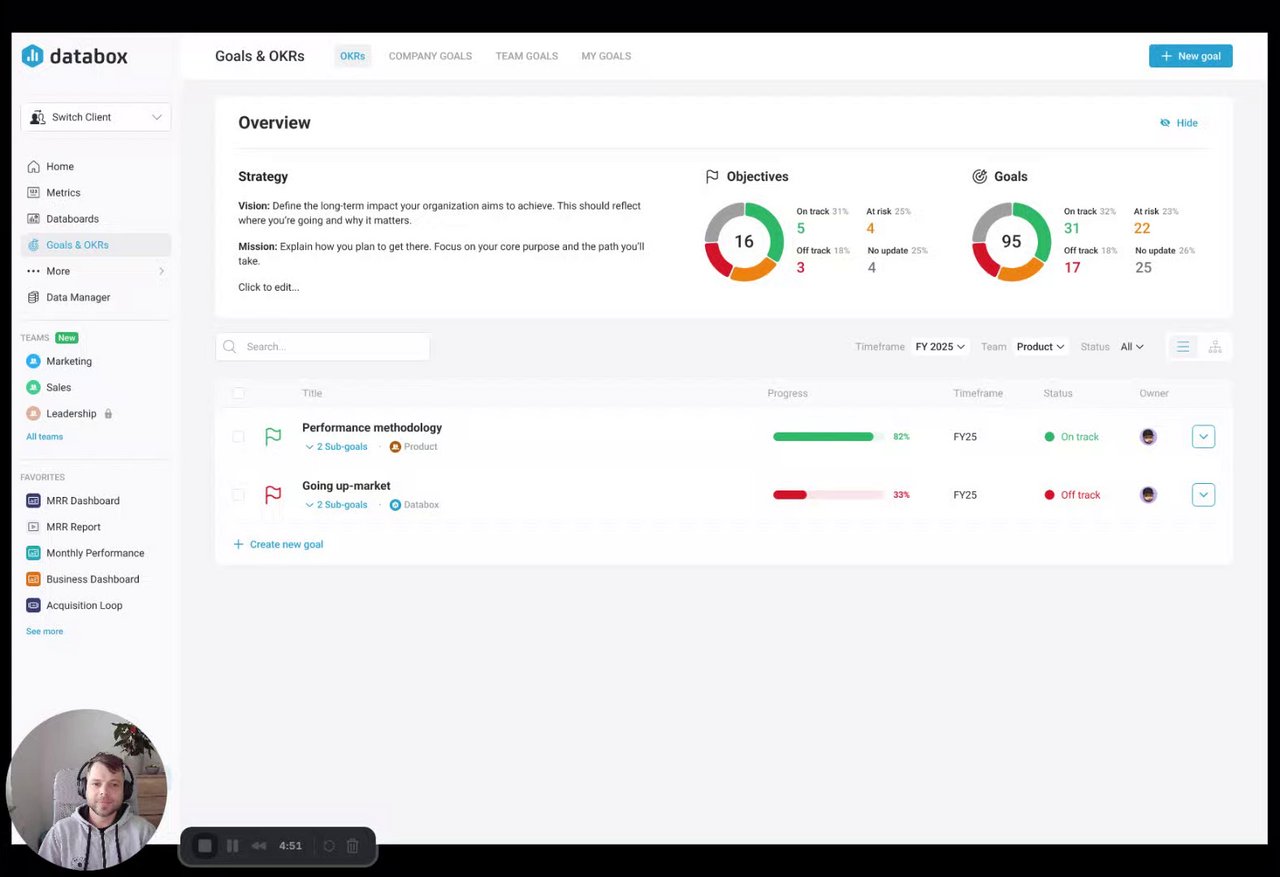Expand 2 Sub-goals under Performance methodology

[336, 447]
